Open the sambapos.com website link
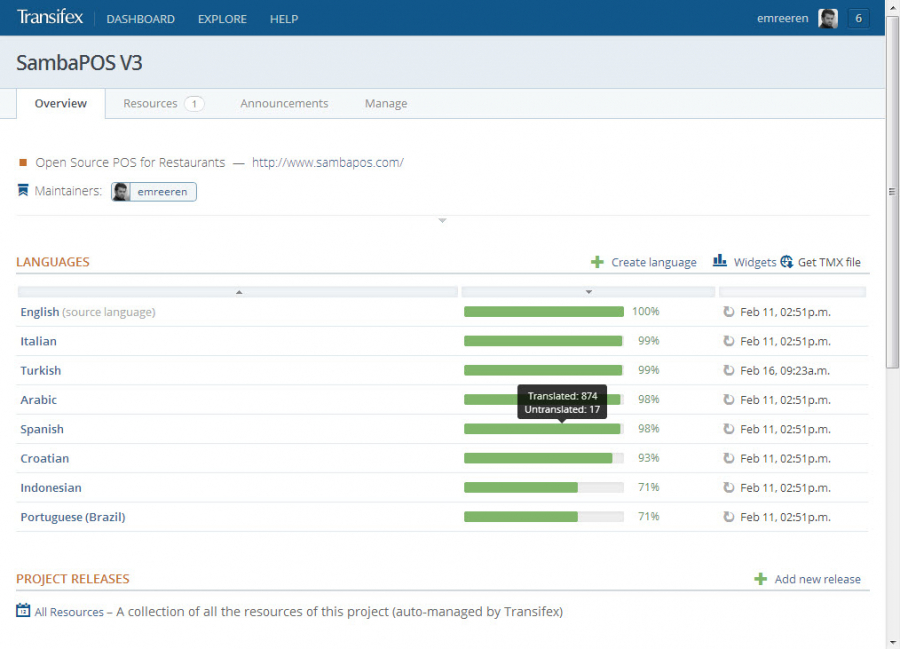900x649 pixels. click(327, 162)
